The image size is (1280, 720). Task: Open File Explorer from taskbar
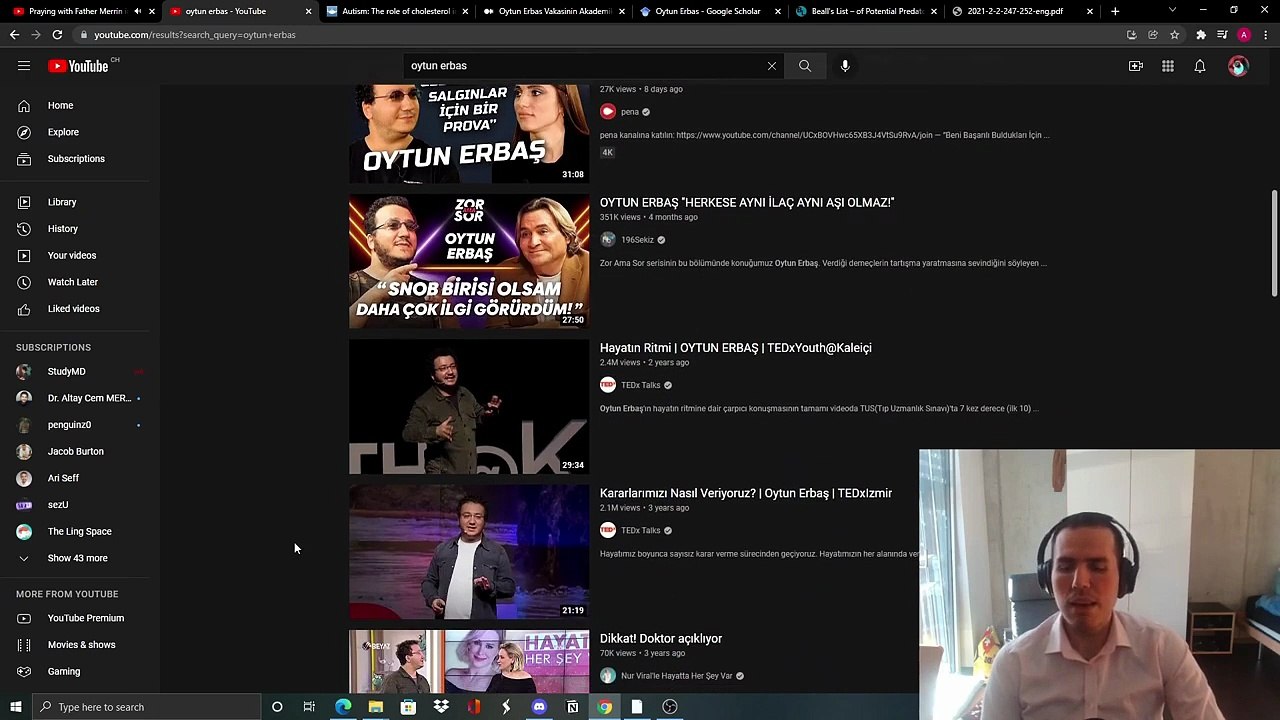click(x=375, y=707)
